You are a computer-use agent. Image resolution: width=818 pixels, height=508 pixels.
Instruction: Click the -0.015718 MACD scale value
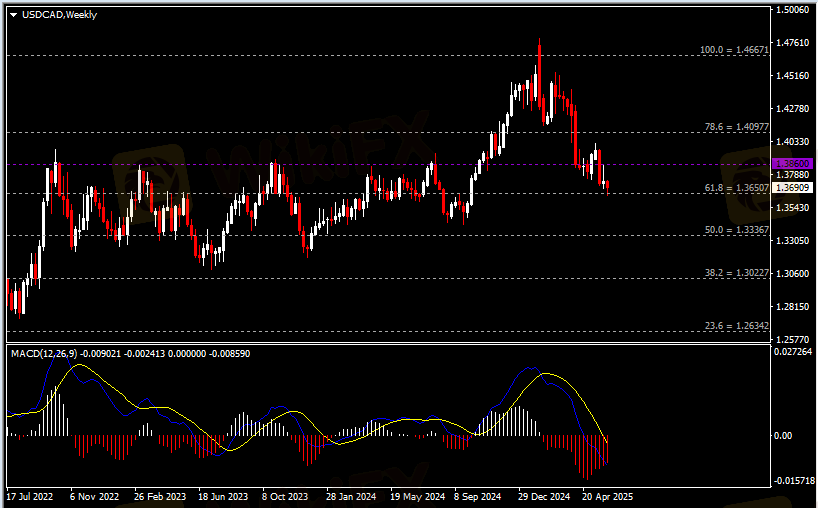click(x=793, y=481)
